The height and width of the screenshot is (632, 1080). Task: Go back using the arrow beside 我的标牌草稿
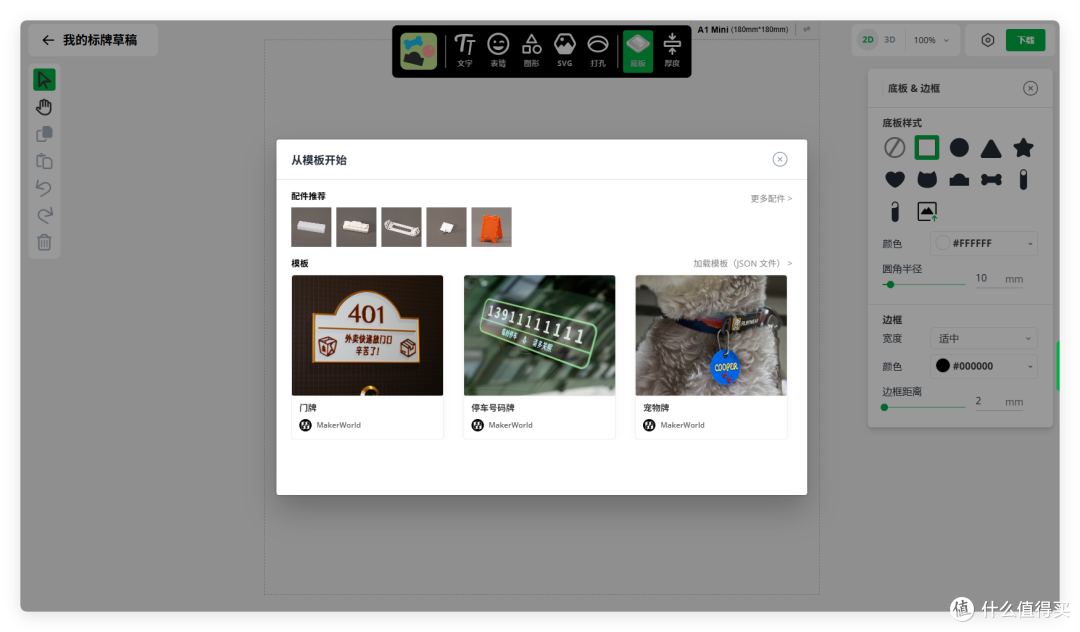point(48,40)
